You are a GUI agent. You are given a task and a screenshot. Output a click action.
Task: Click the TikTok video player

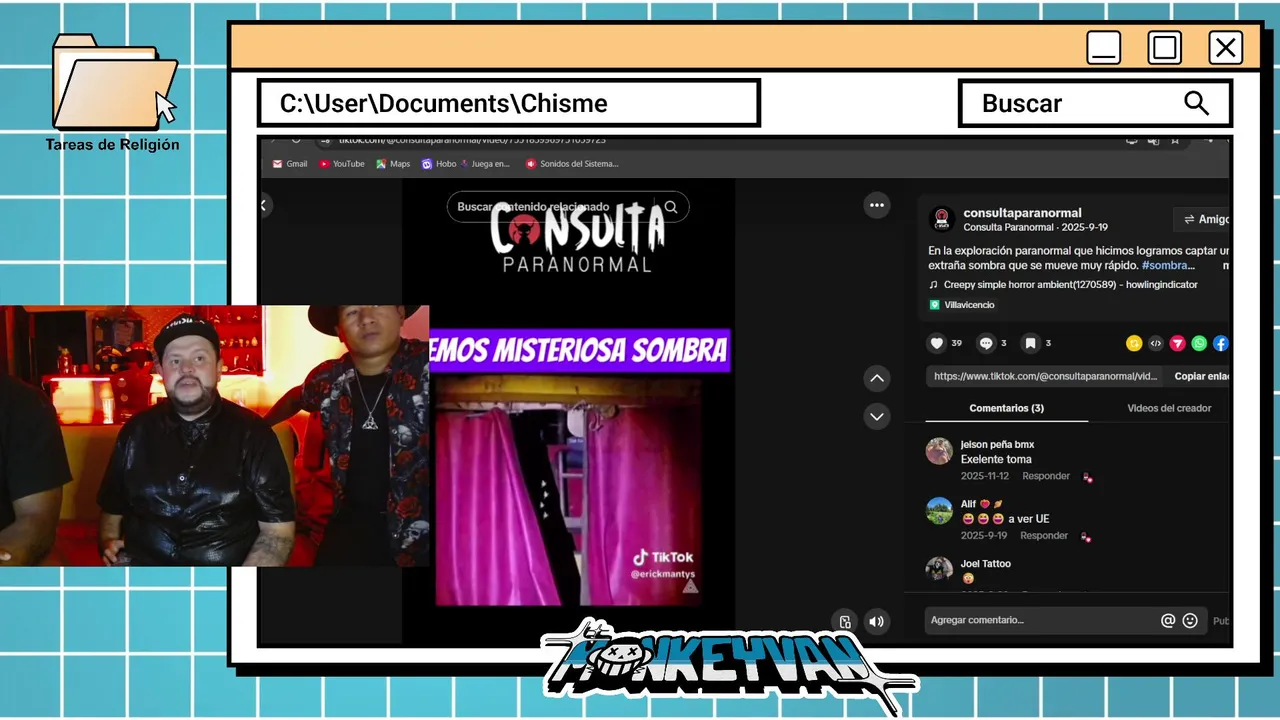pyautogui.click(x=568, y=410)
